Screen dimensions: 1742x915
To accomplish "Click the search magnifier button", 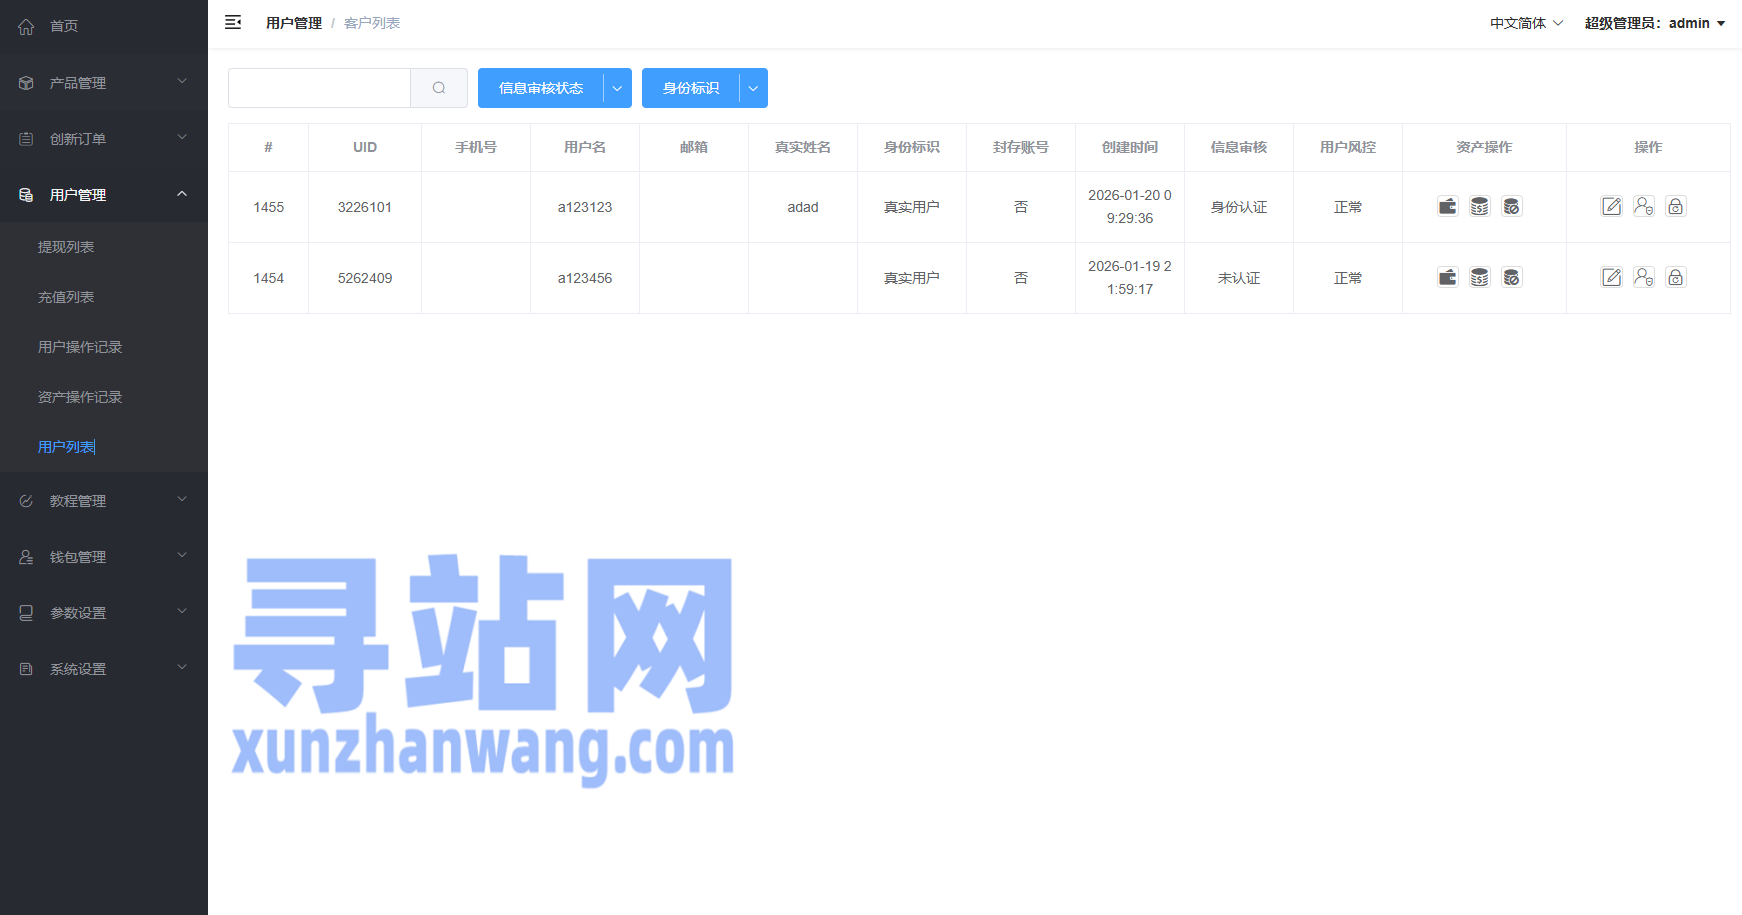I will (439, 88).
